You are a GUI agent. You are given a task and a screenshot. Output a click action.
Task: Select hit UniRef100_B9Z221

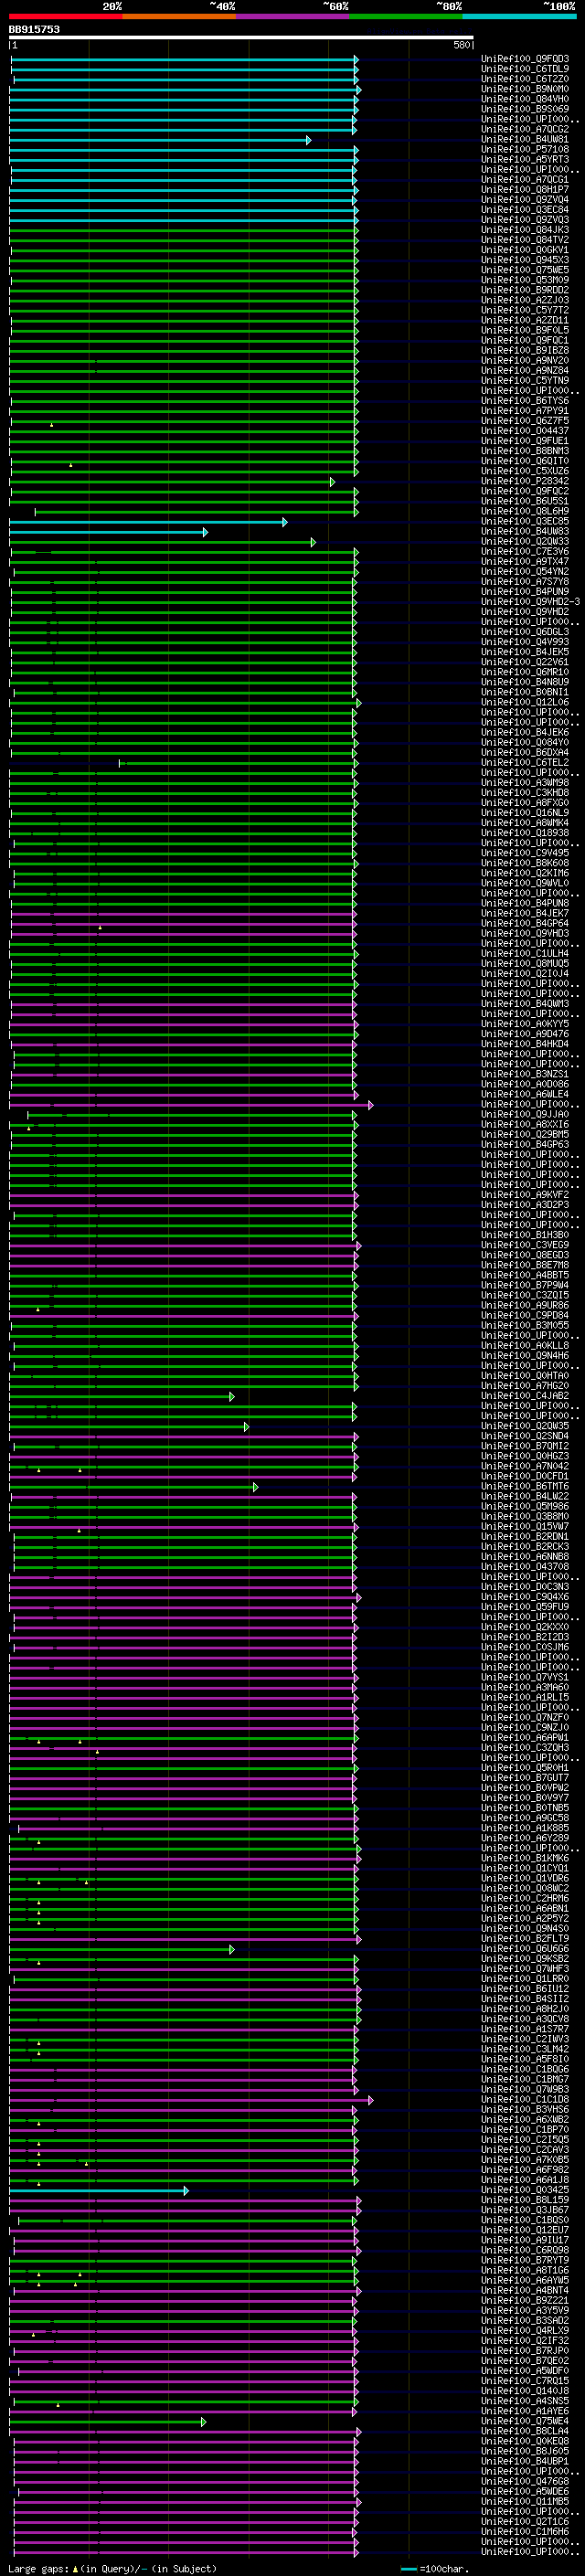click(x=525, y=2300)
